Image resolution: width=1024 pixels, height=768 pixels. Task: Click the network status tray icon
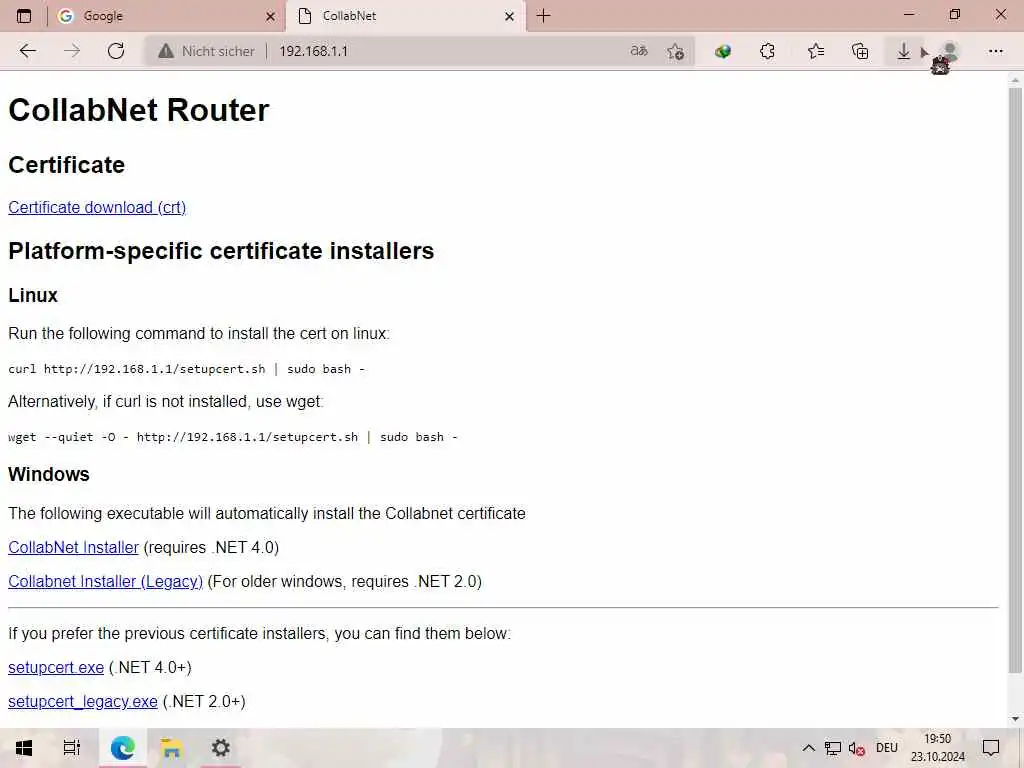pyautogui.click(x=833, y=748)
